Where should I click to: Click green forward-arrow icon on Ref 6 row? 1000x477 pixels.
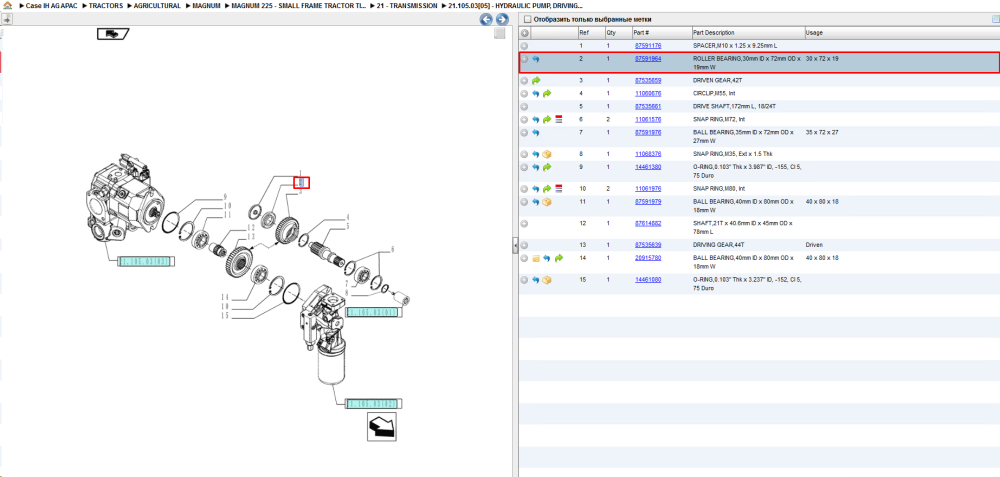tap(547, 119)
